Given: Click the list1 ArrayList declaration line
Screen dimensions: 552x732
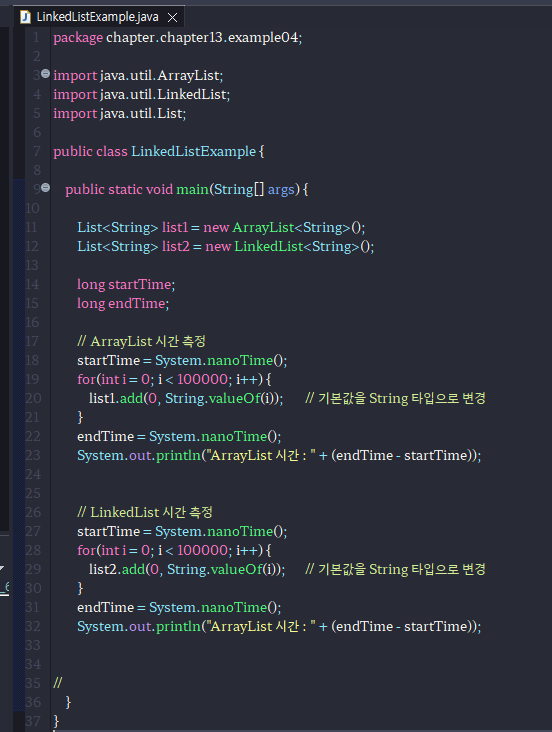Looking at the screenshot, I should (x=221, y=227).
